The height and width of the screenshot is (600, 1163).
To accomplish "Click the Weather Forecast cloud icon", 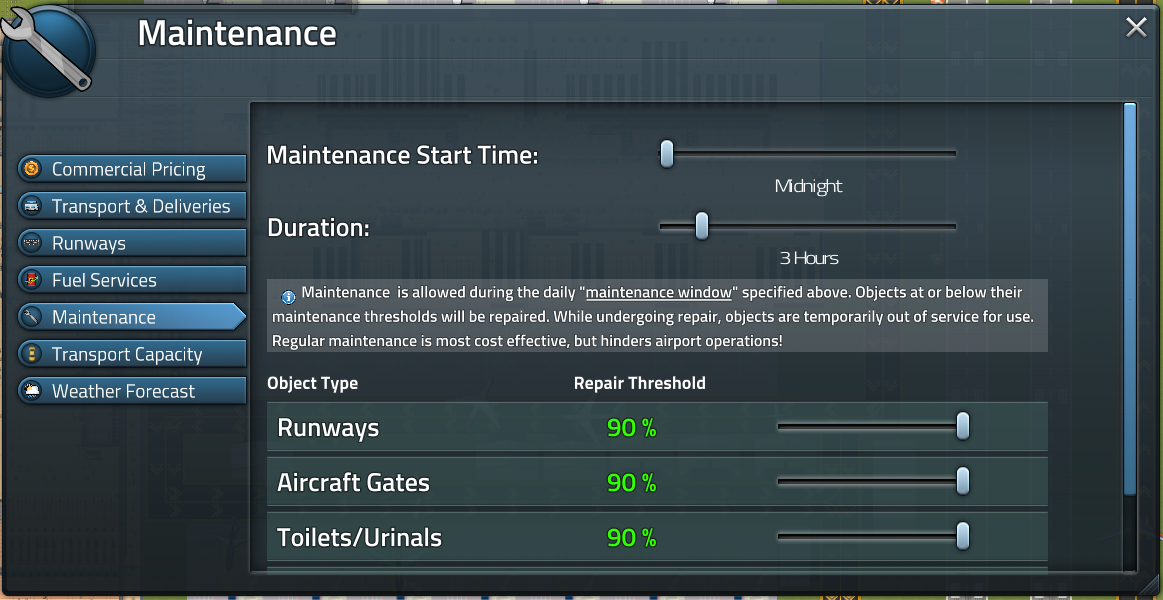I will (31, 391).
